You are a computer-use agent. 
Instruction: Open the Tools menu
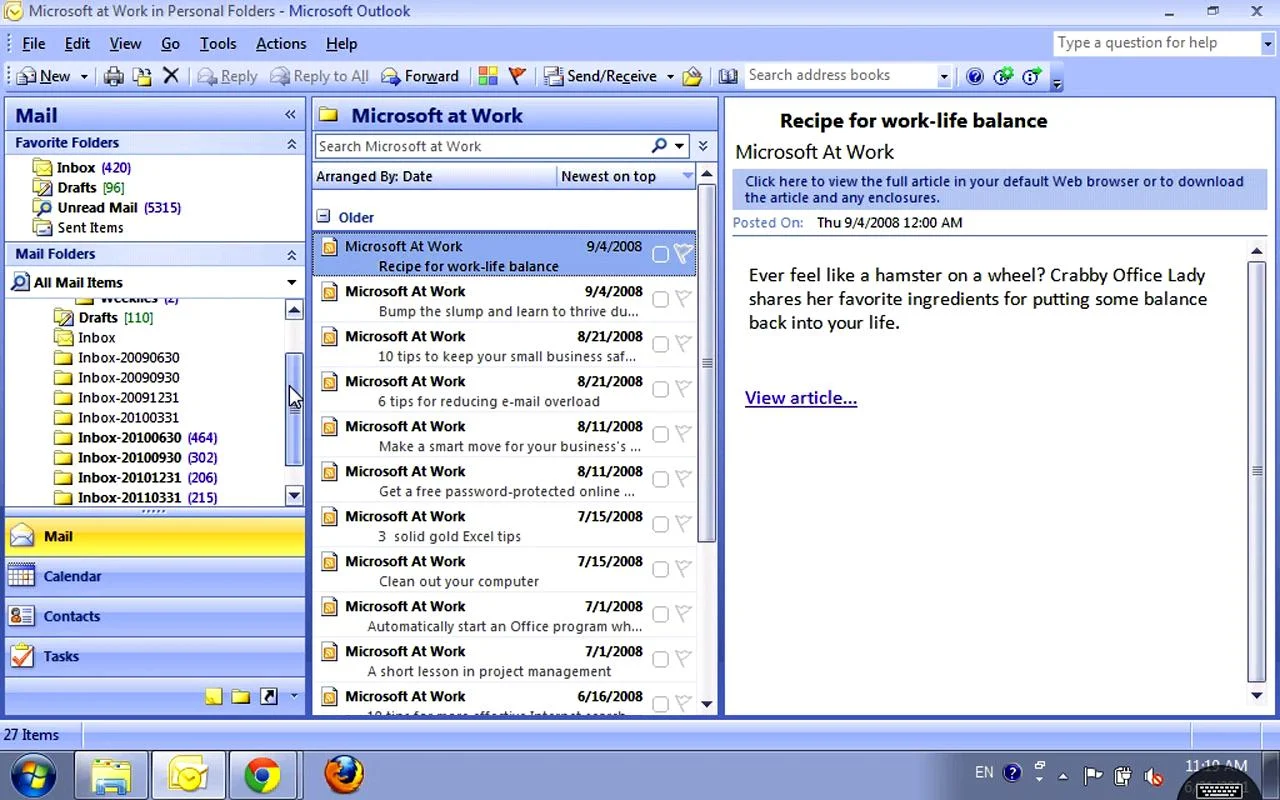[x=218, y=44]
